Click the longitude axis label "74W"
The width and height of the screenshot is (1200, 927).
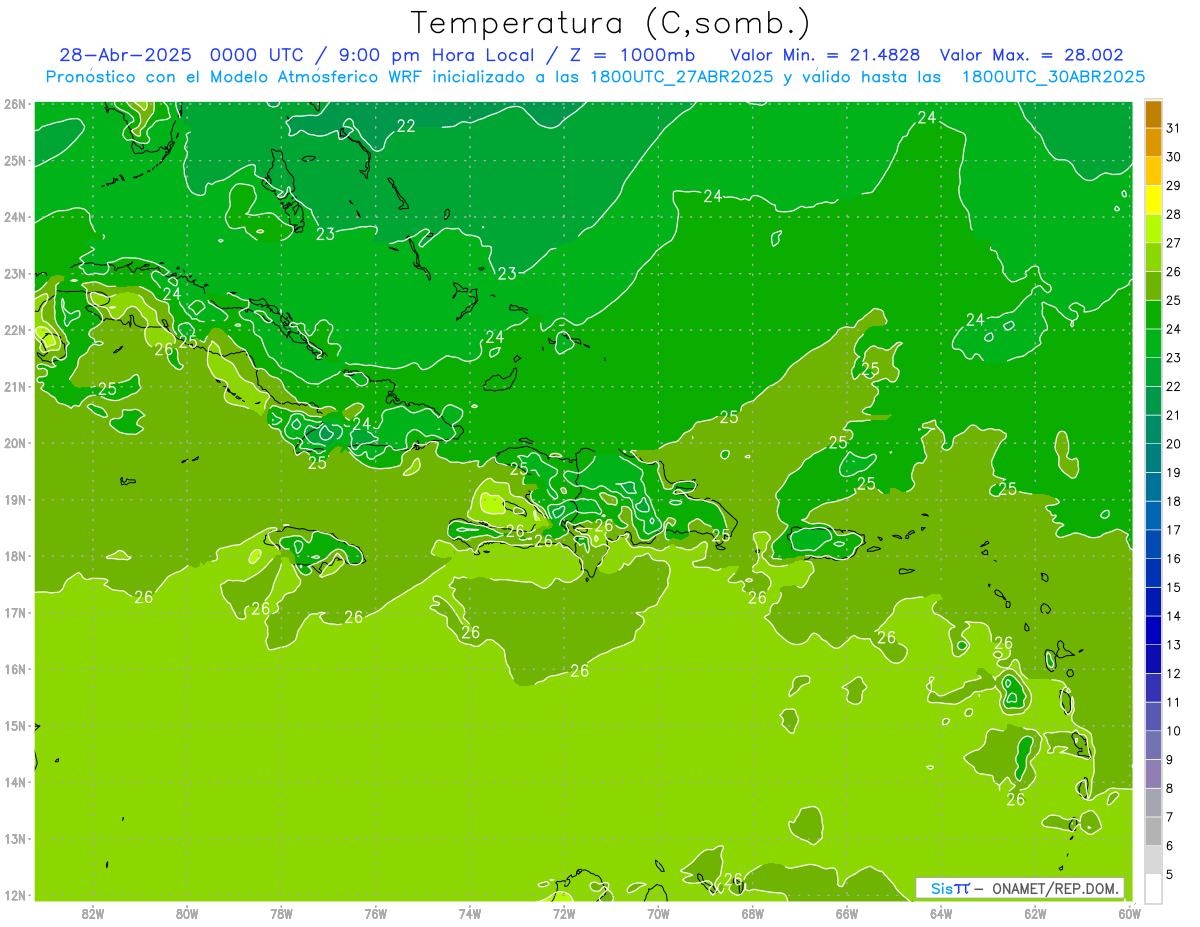470,913
